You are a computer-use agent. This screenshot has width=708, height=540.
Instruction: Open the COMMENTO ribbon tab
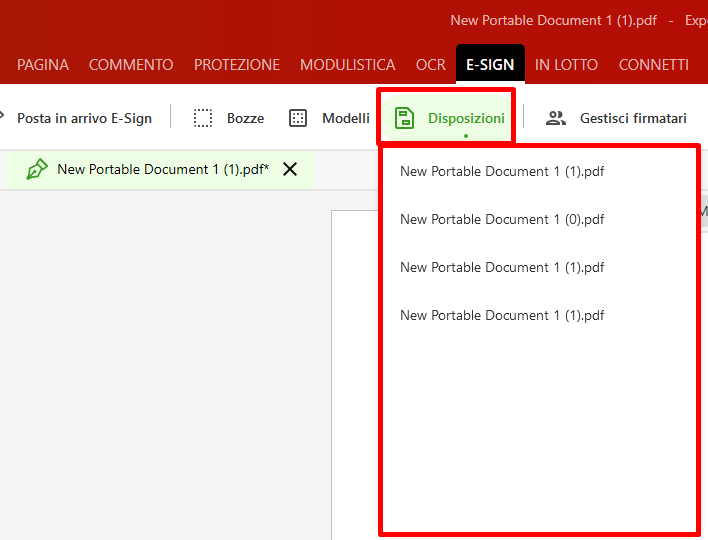click(x=131, y=65)
